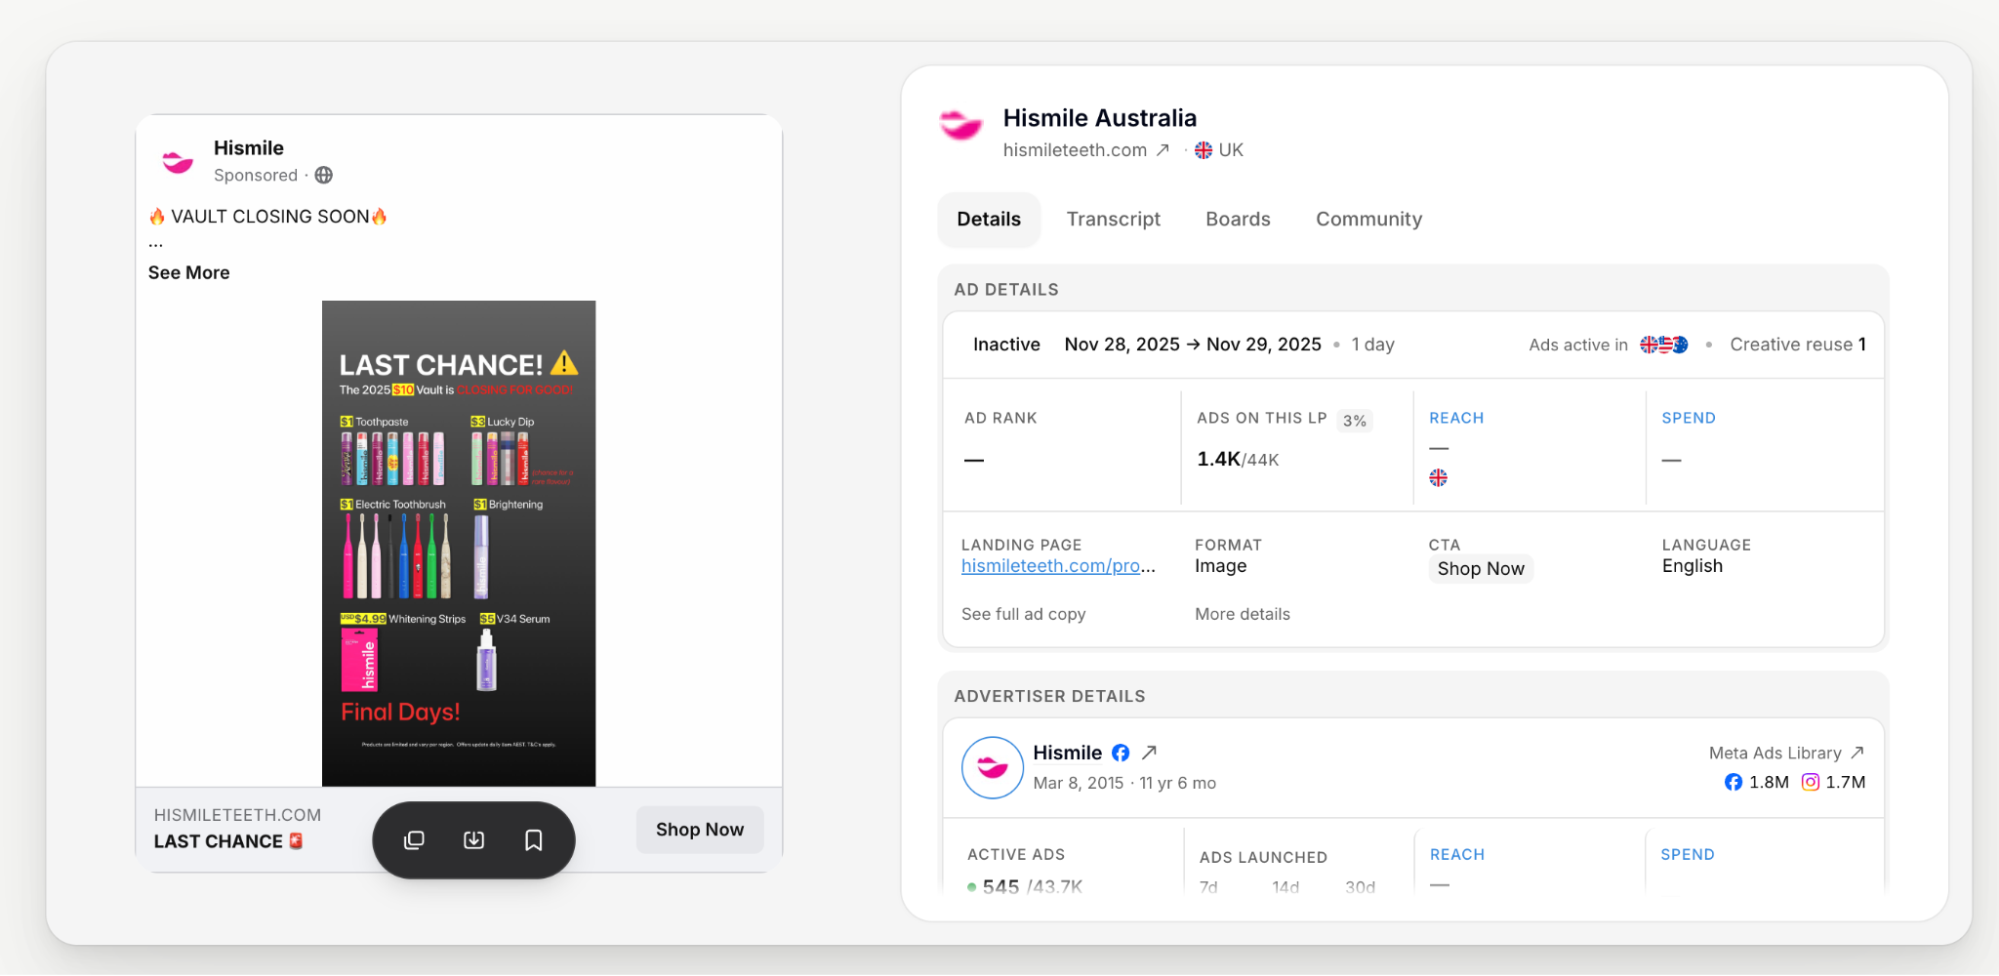This screenshot has height=976, width=1999.
Task: Expand ad text with See More
Action: coord(189,273)
